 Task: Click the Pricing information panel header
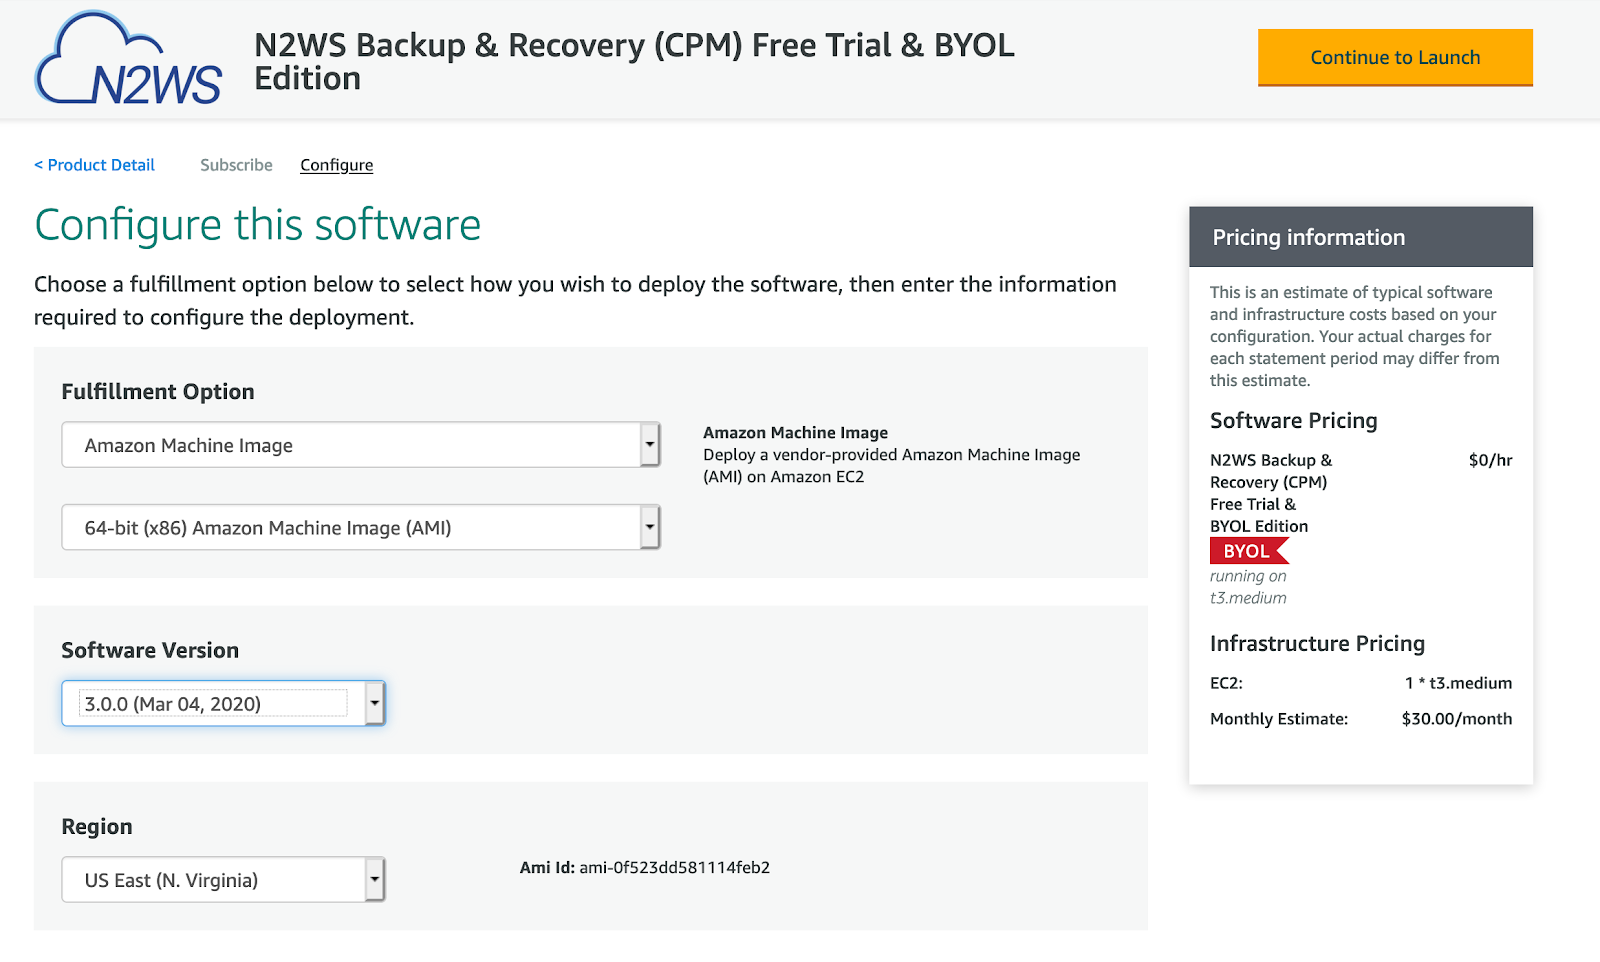(x=1361, y=237)
